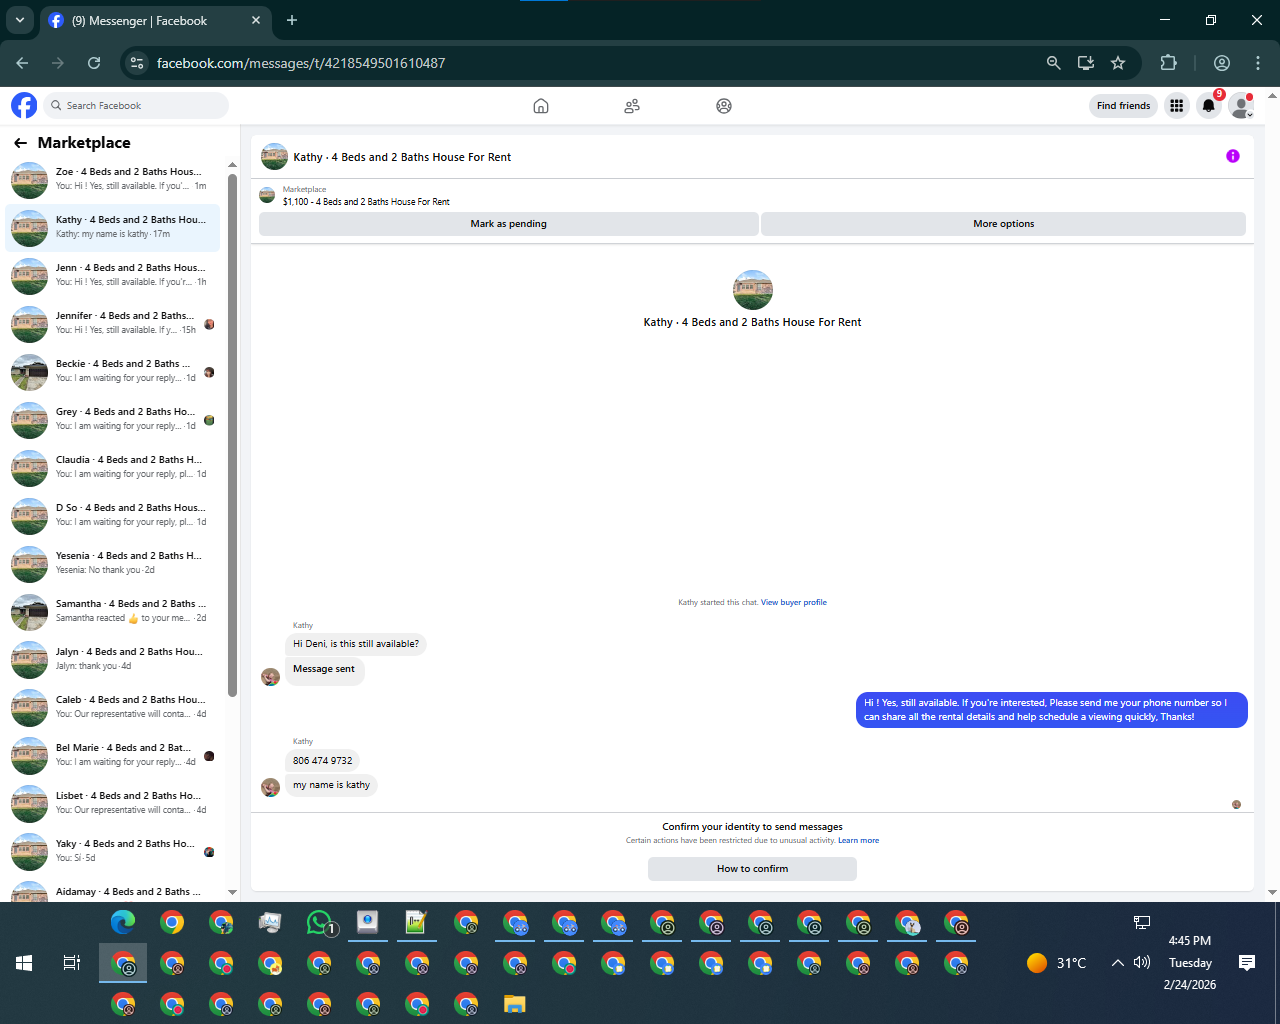Viewport: 1280px width, 1024px height.
Task: Go to the Home feed icon
Action: (541, 106)
